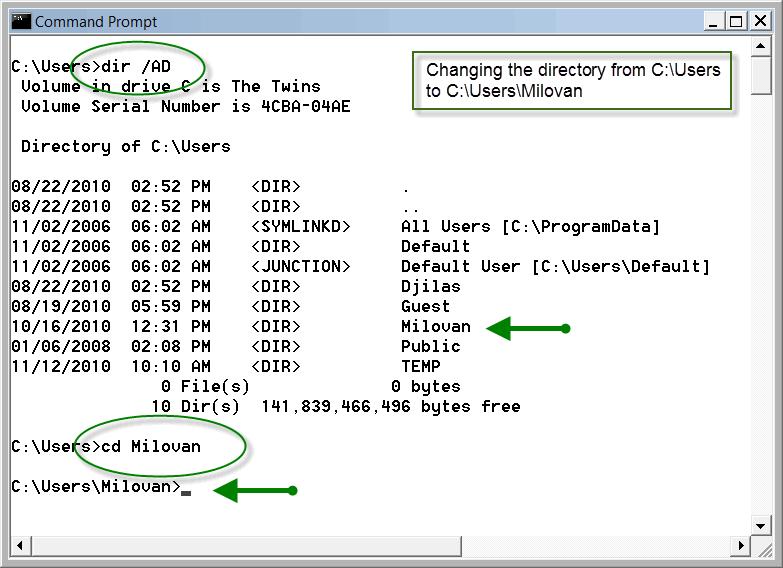Image resolution: width=783 pixels, height=568 pixels.
Task: Click the vertical scrollbar thumb
Action: pos(761,75)
